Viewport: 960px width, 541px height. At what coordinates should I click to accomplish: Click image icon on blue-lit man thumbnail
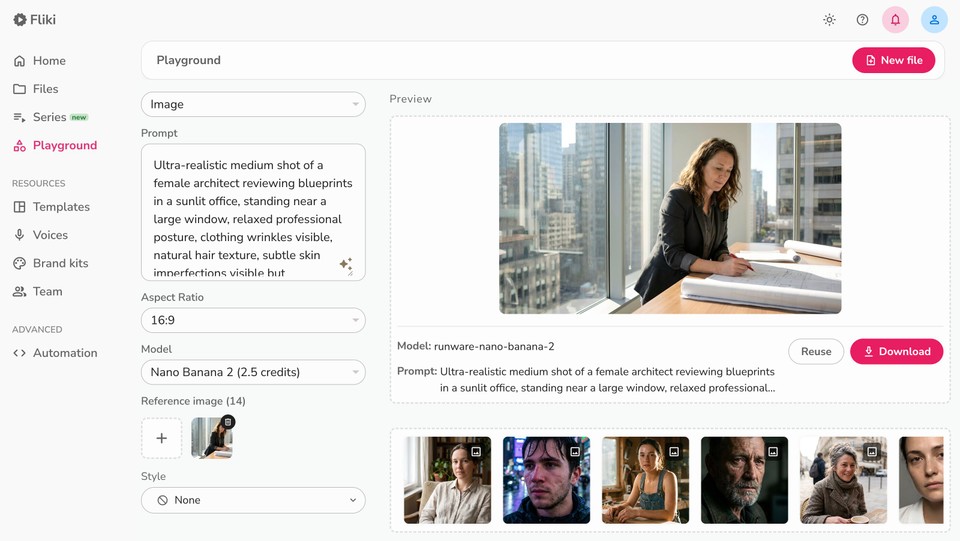575,452
